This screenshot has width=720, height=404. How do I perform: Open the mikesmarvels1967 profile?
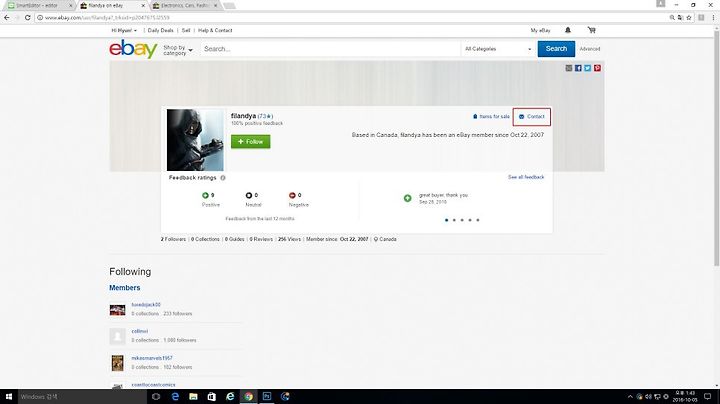tap(152, 358)
